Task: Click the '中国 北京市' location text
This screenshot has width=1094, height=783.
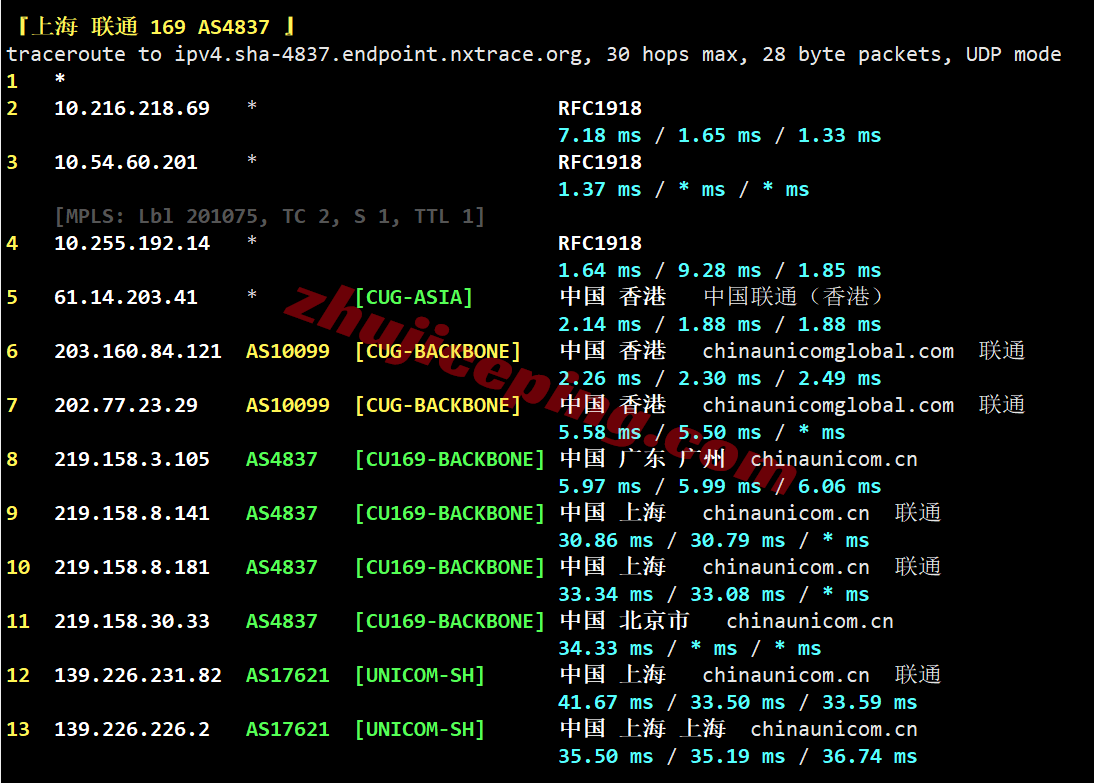Action: tap(624, 620)
